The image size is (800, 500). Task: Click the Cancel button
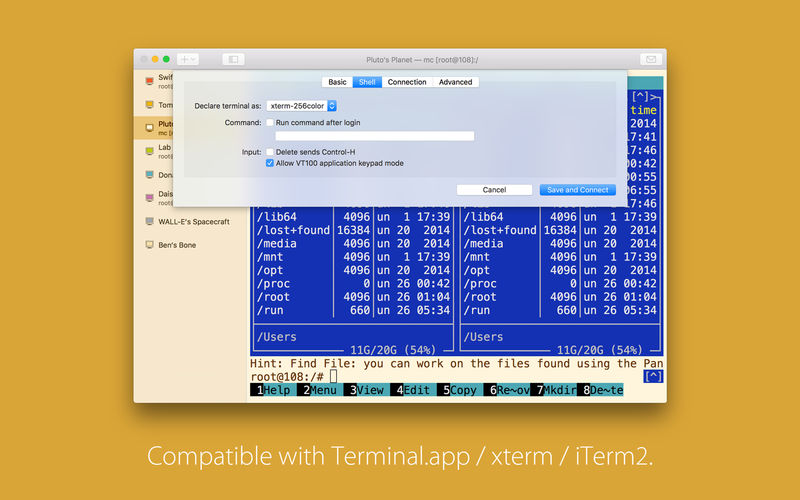click(x=494, y=190)
